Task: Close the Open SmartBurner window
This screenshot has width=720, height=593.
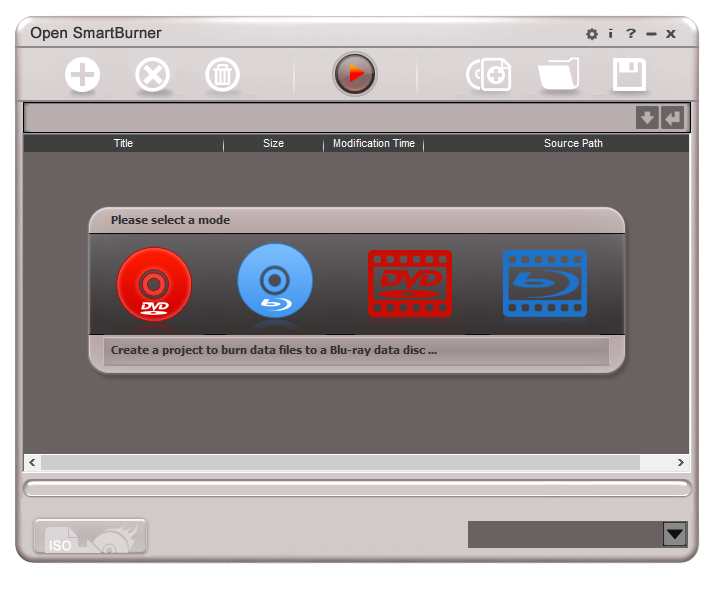Action: (671, 34)
